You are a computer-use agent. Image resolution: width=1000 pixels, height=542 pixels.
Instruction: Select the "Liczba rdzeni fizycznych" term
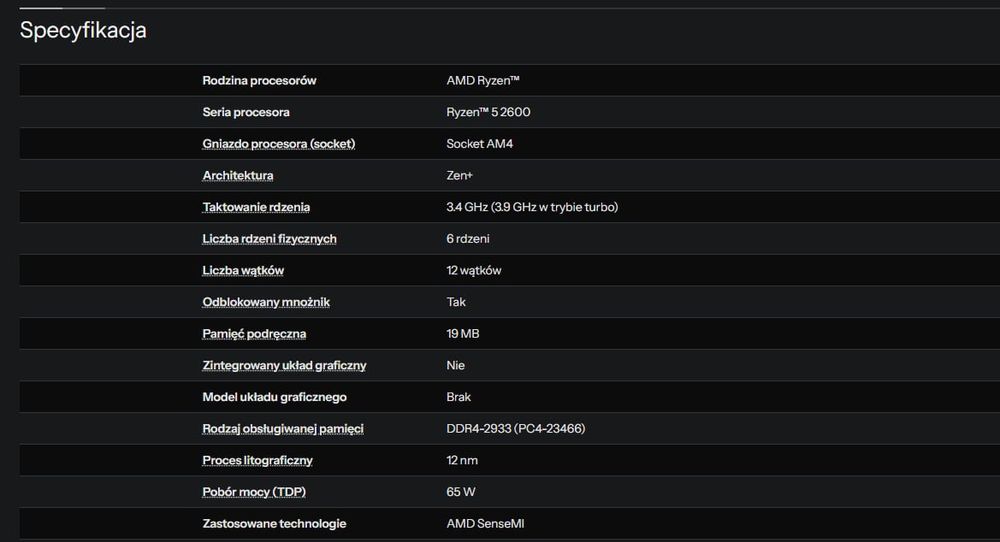point(269,239)
